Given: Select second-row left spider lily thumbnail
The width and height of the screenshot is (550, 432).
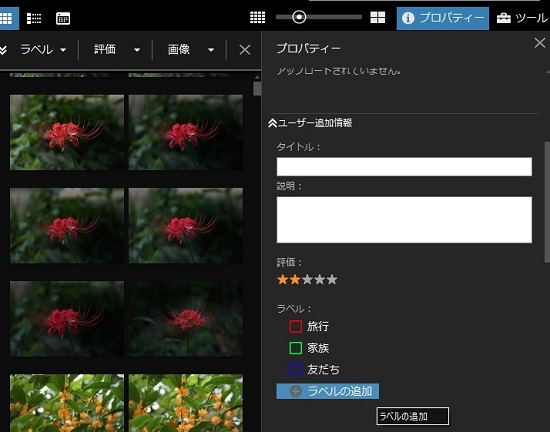Looking at the screenshot, I should (x=67, y=226).
